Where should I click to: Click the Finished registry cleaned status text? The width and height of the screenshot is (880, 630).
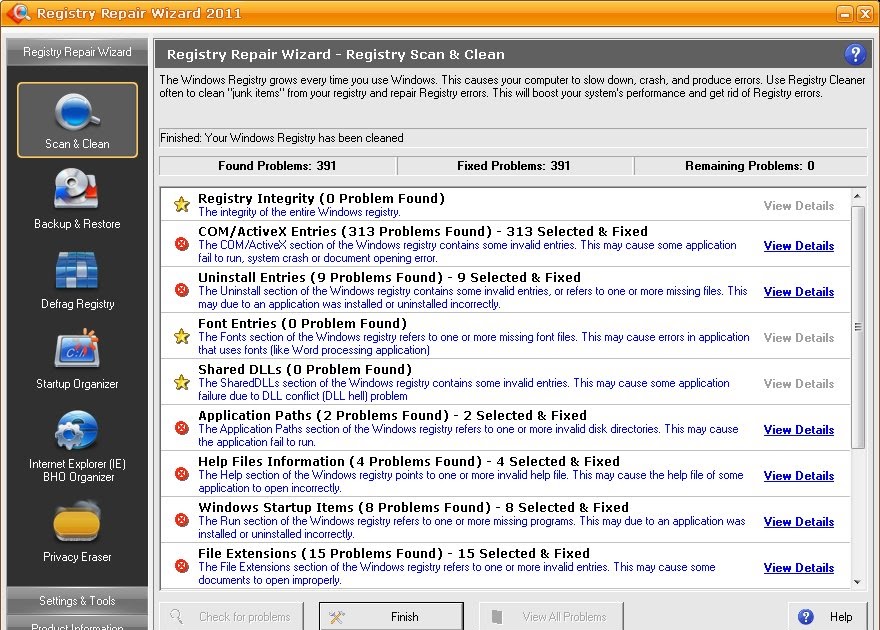point(282,138)
